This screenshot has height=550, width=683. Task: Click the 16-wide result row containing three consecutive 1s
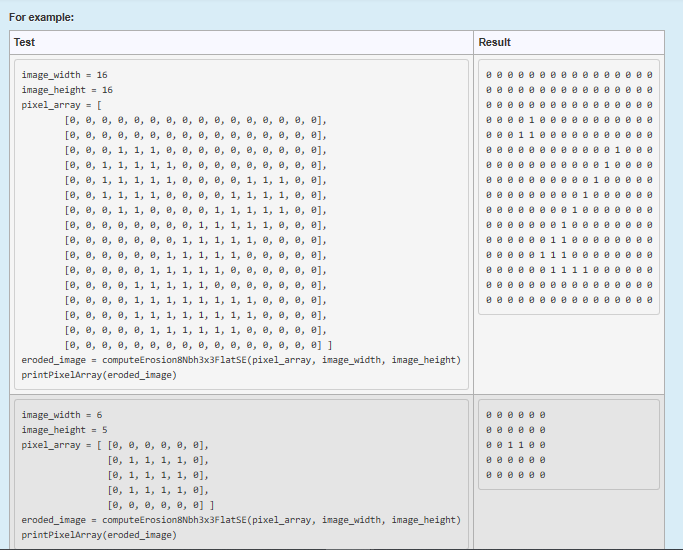pos(569,255)
